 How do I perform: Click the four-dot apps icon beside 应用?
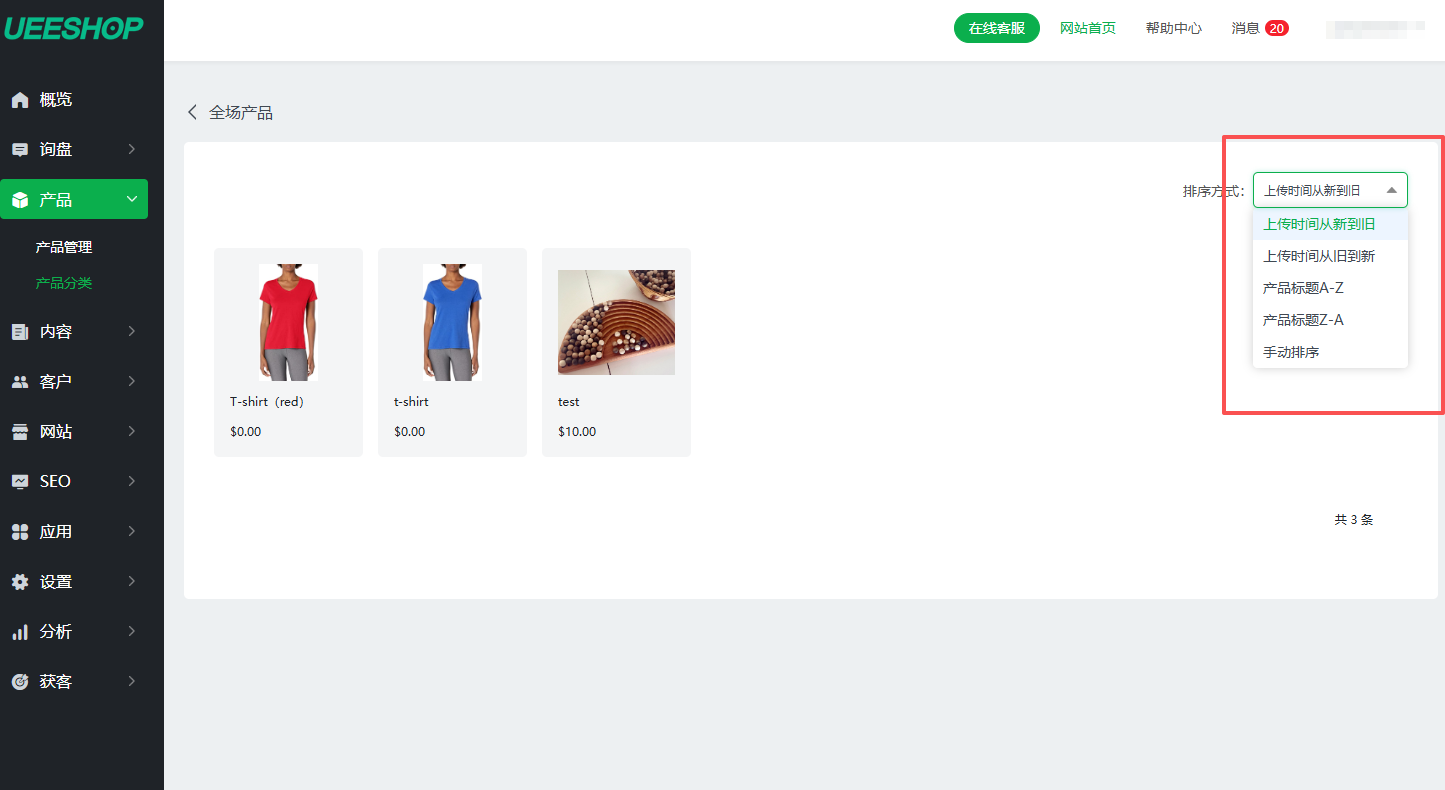(20, 532)
